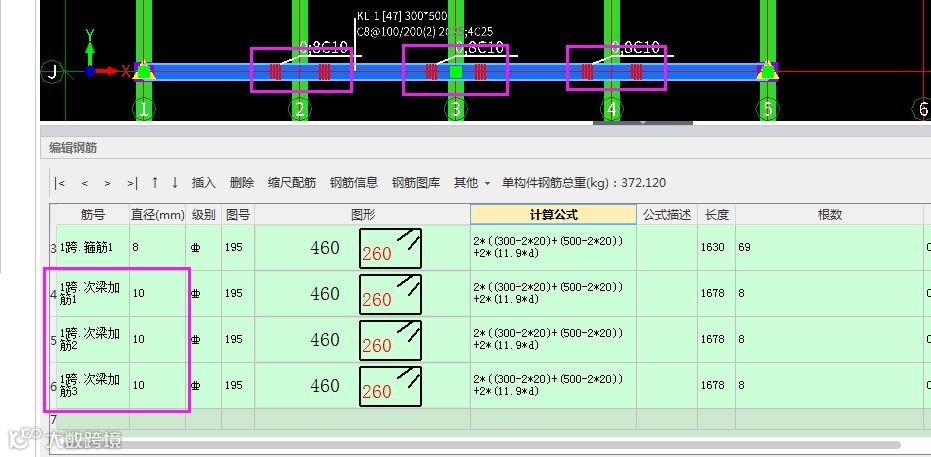This screenshot has width=931, height=457.
Task: Click formula cell in 次梁加筋1 row
Action: point(553,294)
